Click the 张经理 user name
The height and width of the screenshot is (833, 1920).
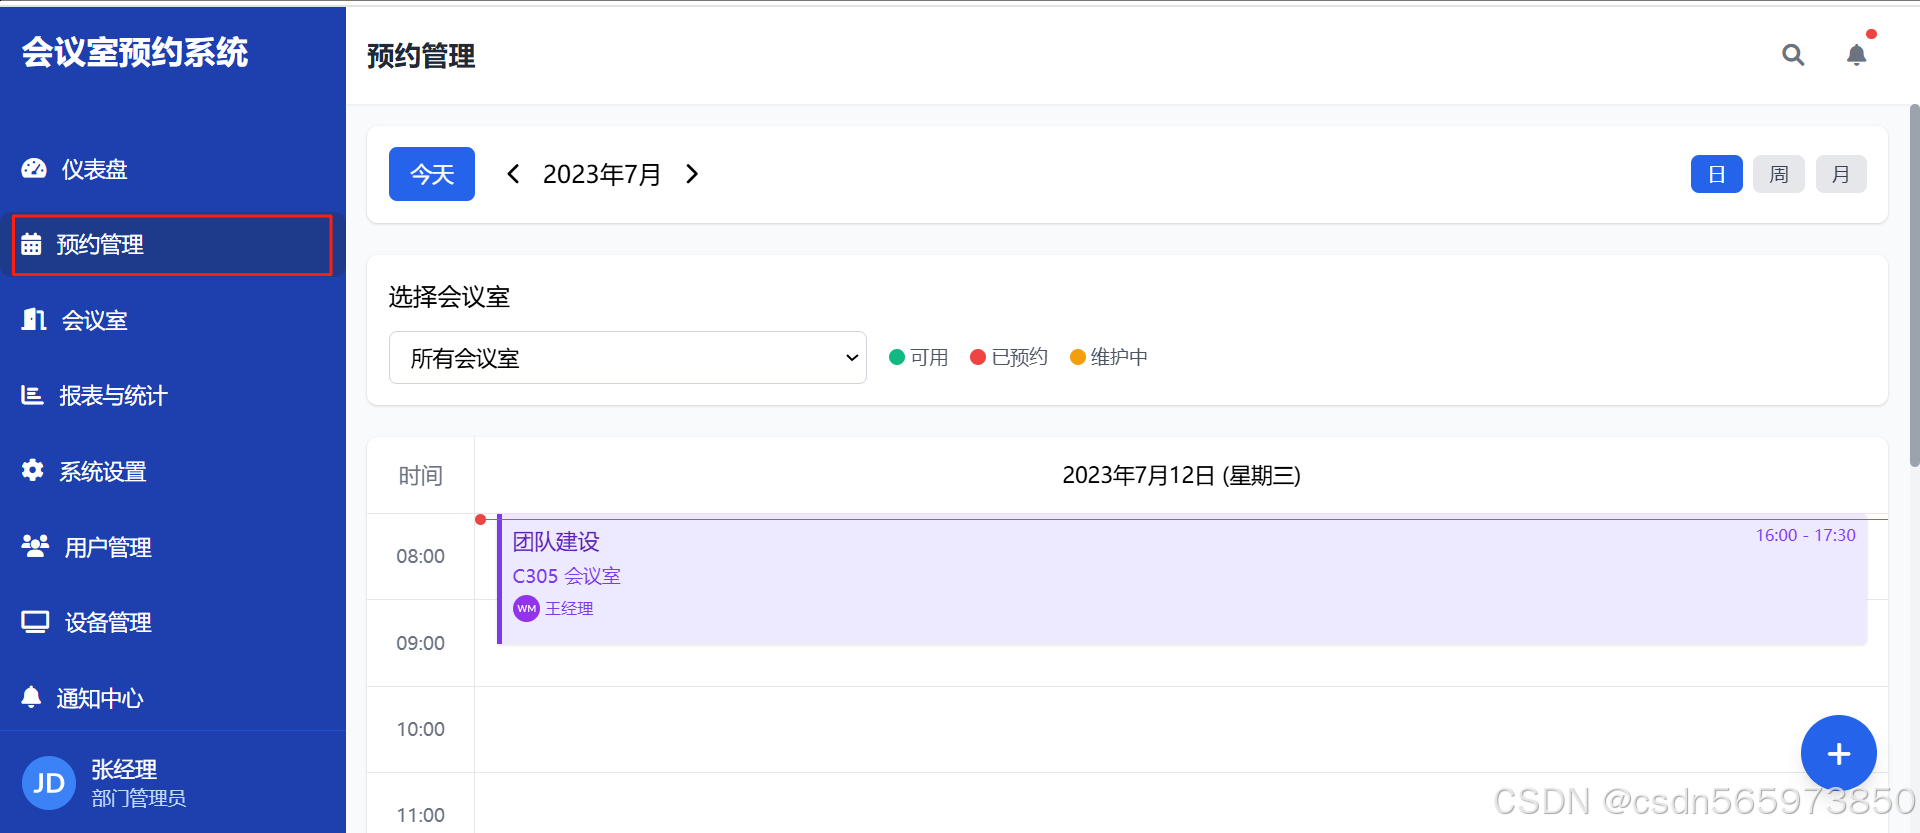pyautogui.click(x=124, y=769)
